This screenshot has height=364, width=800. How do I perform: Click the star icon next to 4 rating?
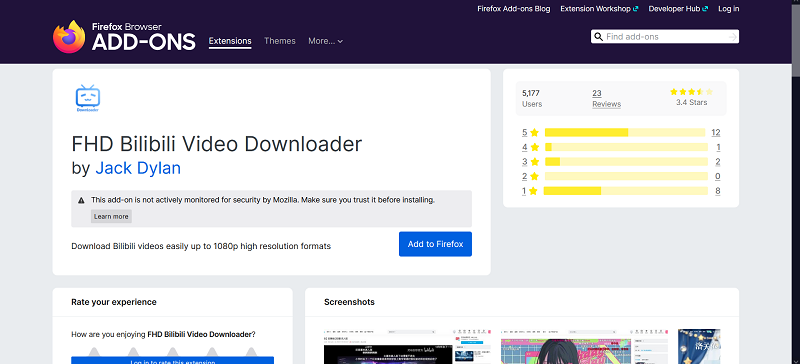pos(534,148)
